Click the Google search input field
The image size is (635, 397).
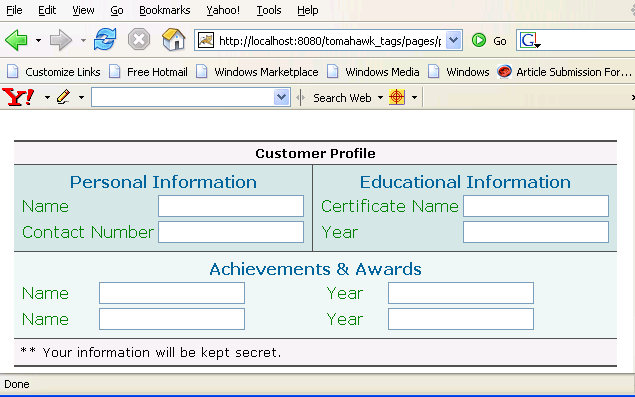pyautogui.click(x=588, y=40)
